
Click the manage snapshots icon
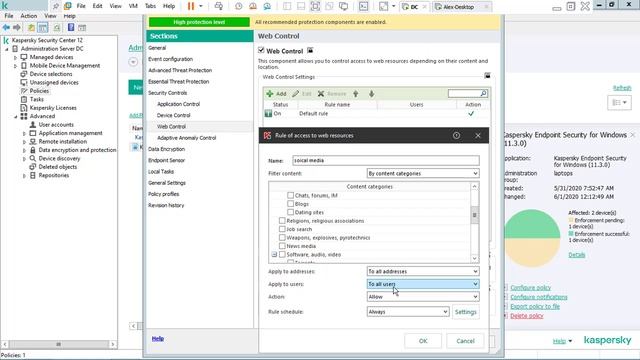(x=267, y=6)
